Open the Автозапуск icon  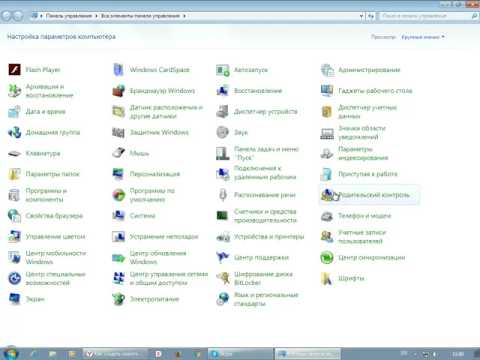click(x=223, y=70)
